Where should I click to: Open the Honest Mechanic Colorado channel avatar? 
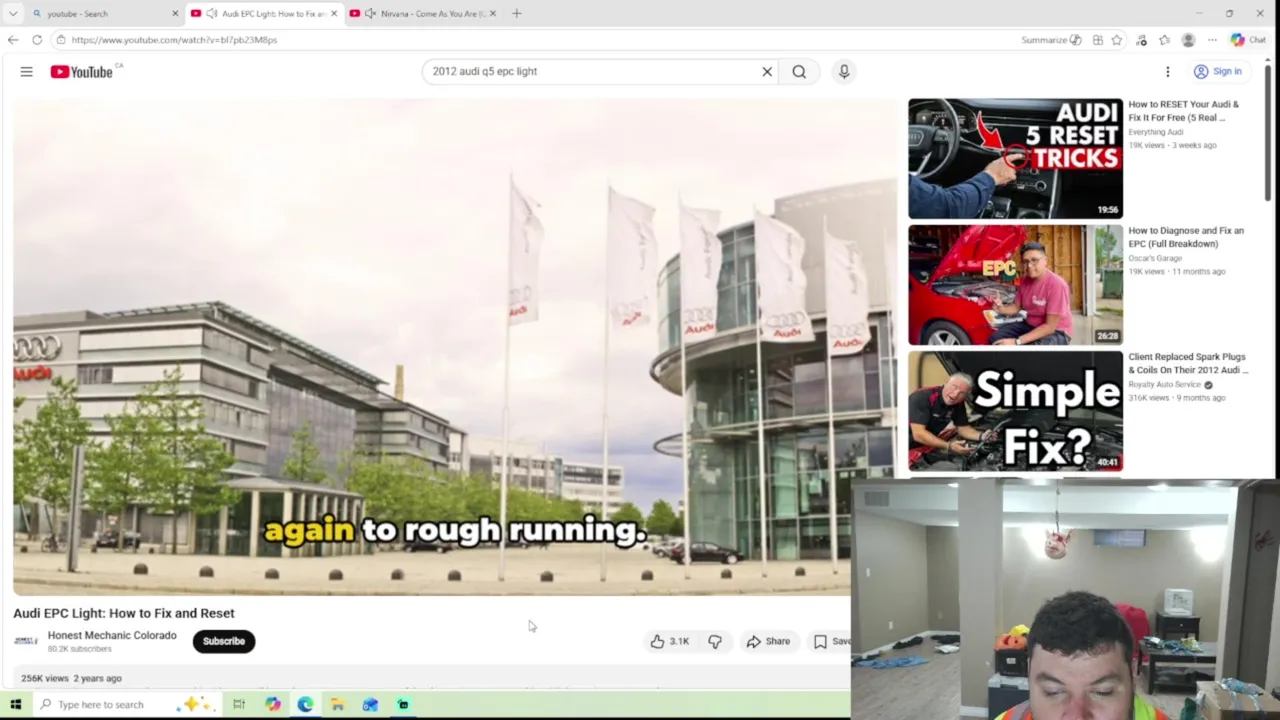pyautogui.click(x=26, y=641)
